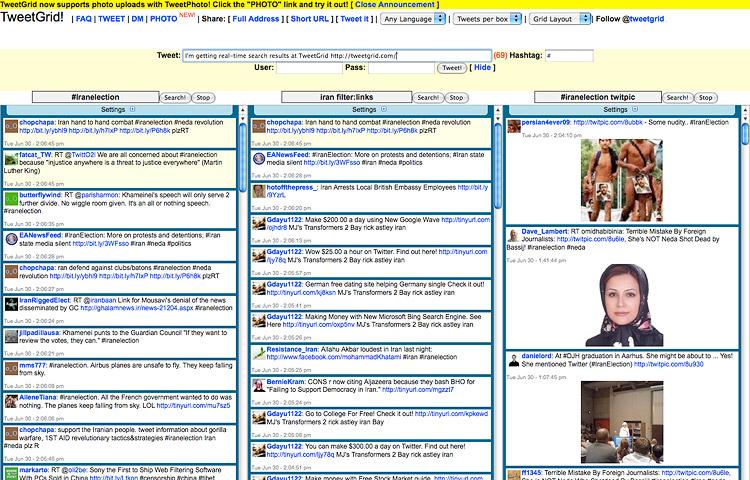Image resolution: width=750 pixels, height=480 pixels.
Task: Open danielord graduation photo thumbnail
Action: pos(622,422)
